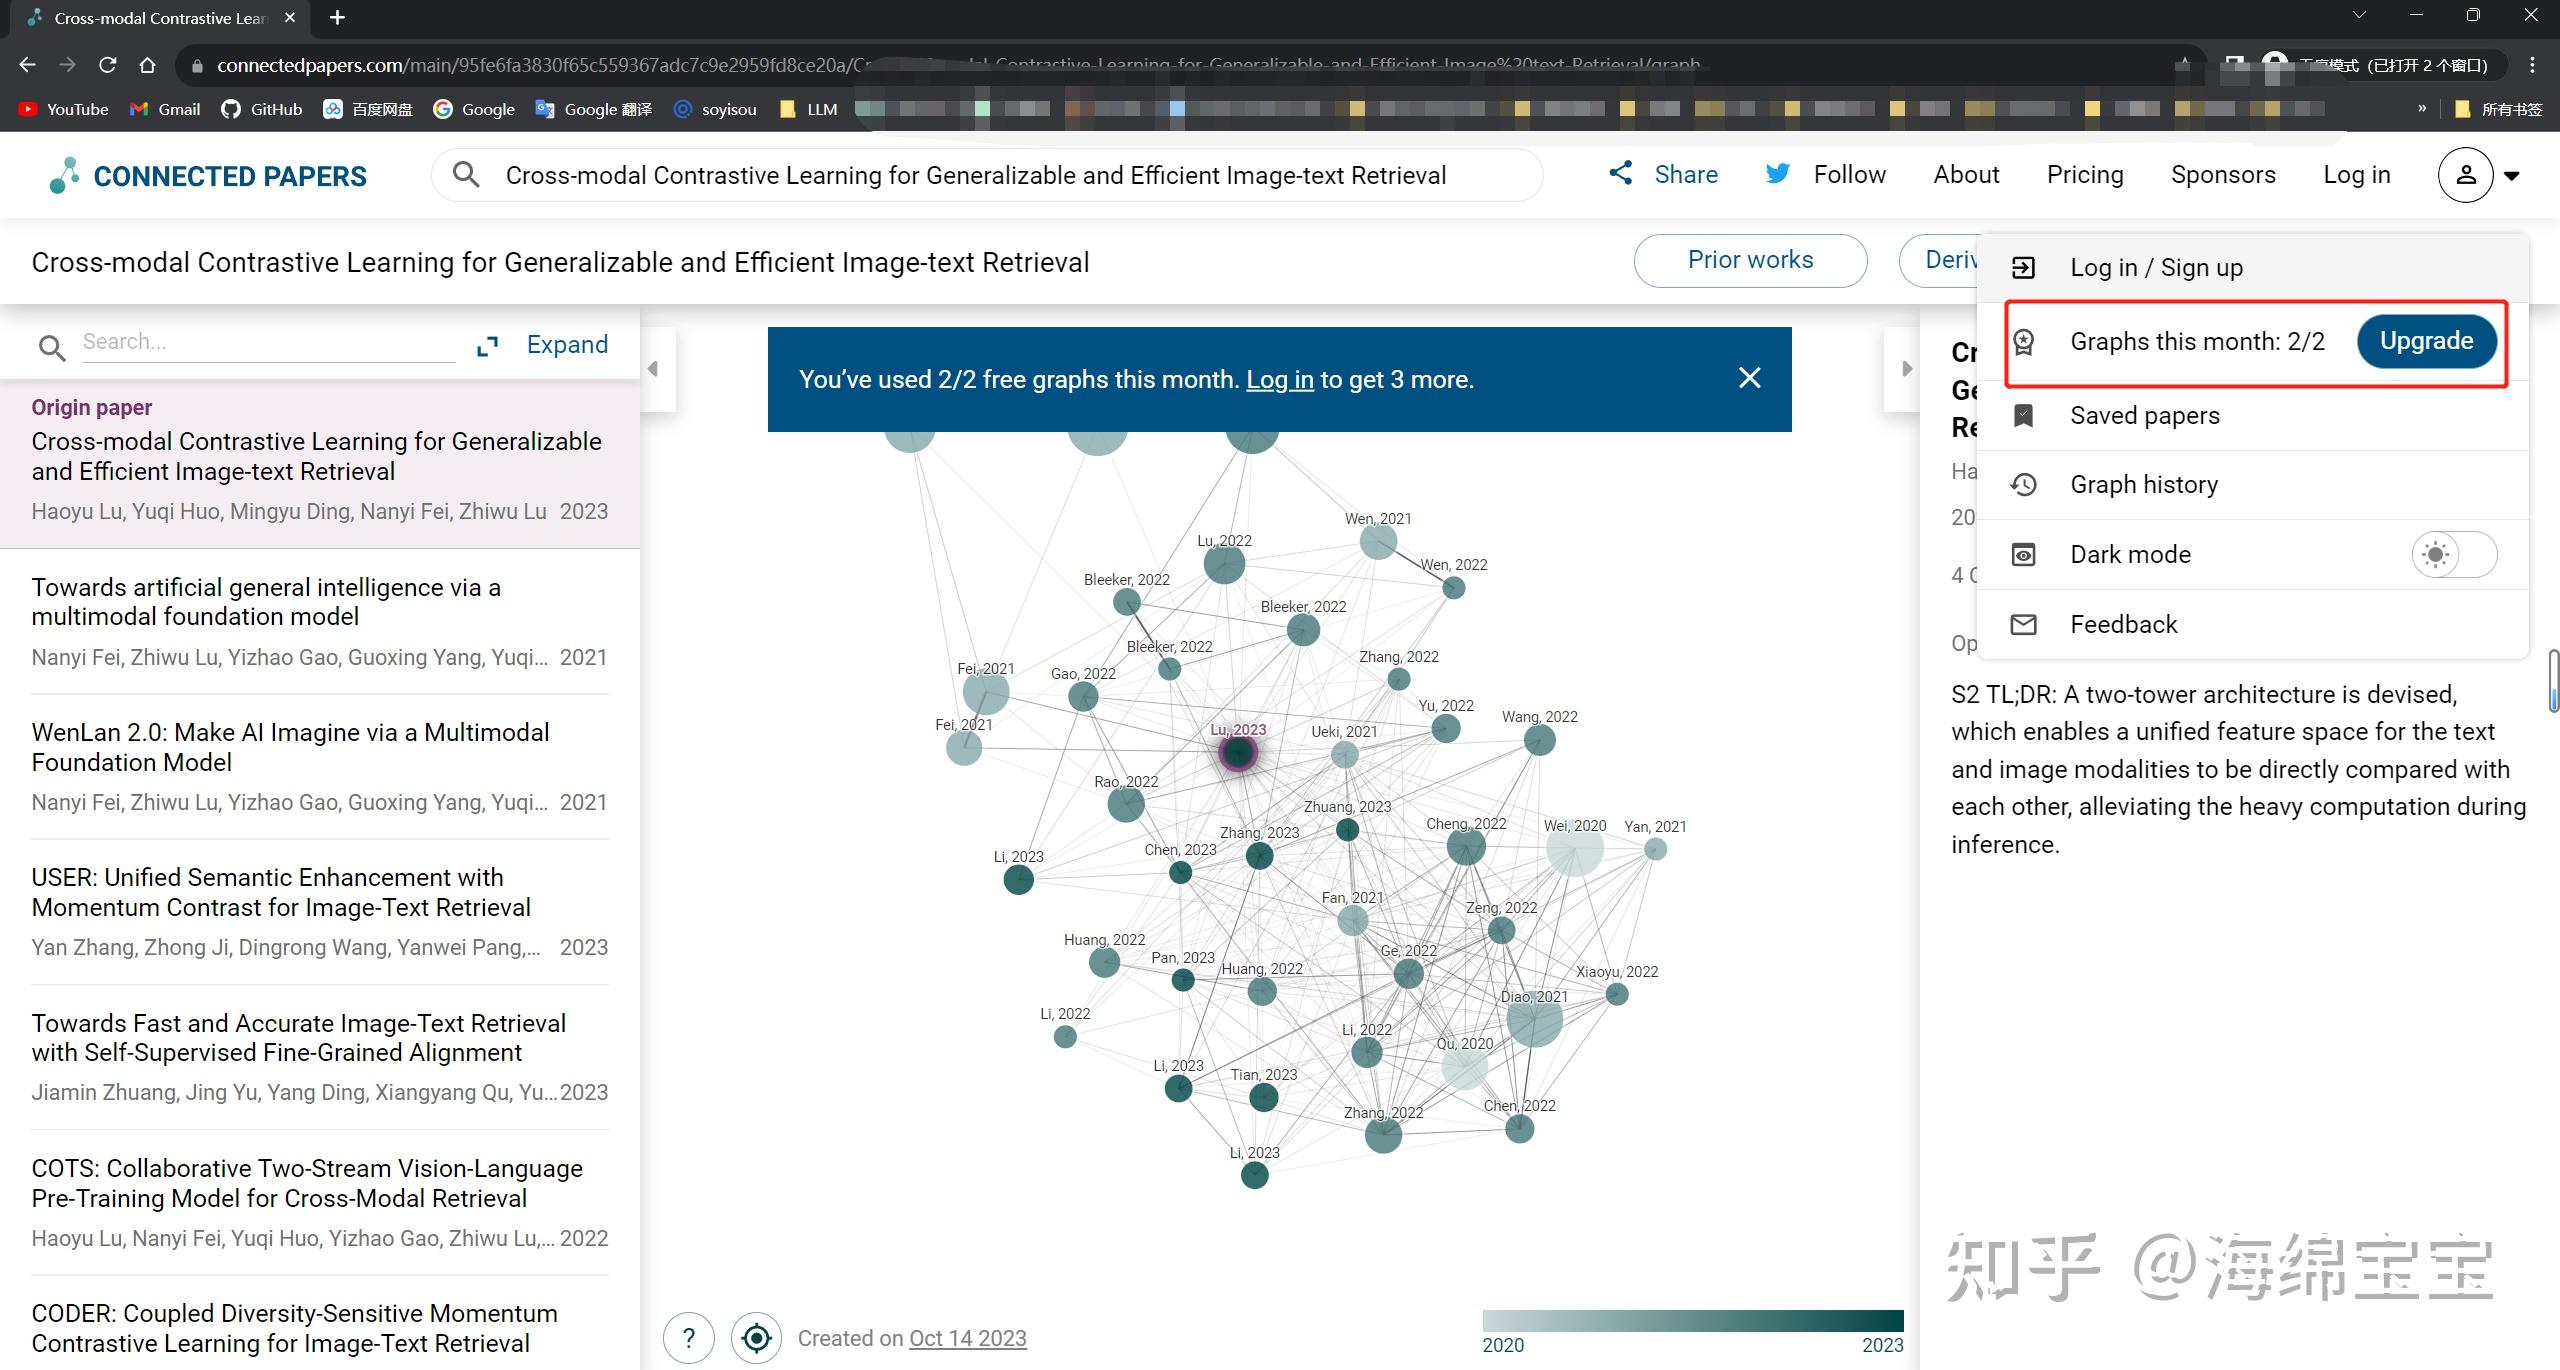Open the Graph history entry
Image resolution: width=2560 pixels, height=1370 pixels.
(x=2143, y=485)
